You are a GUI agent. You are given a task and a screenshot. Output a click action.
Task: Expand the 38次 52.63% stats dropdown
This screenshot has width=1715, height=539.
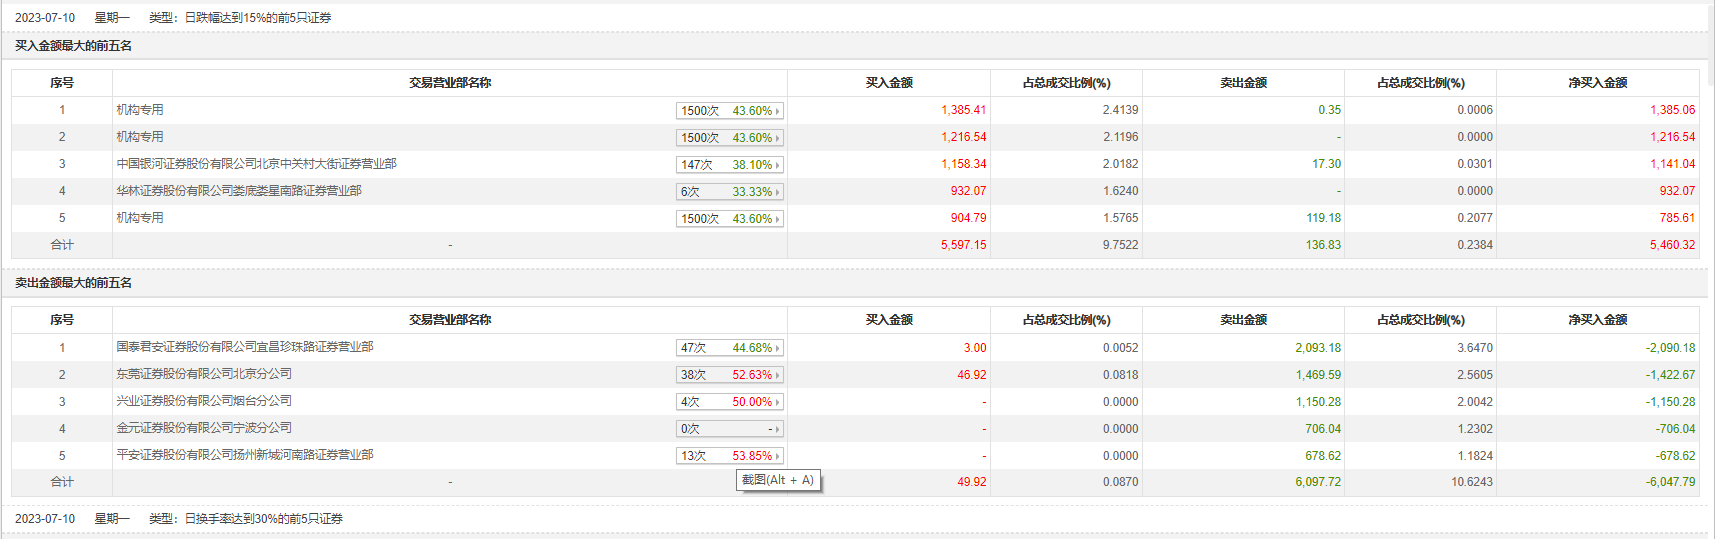click(x=729, y=375)
